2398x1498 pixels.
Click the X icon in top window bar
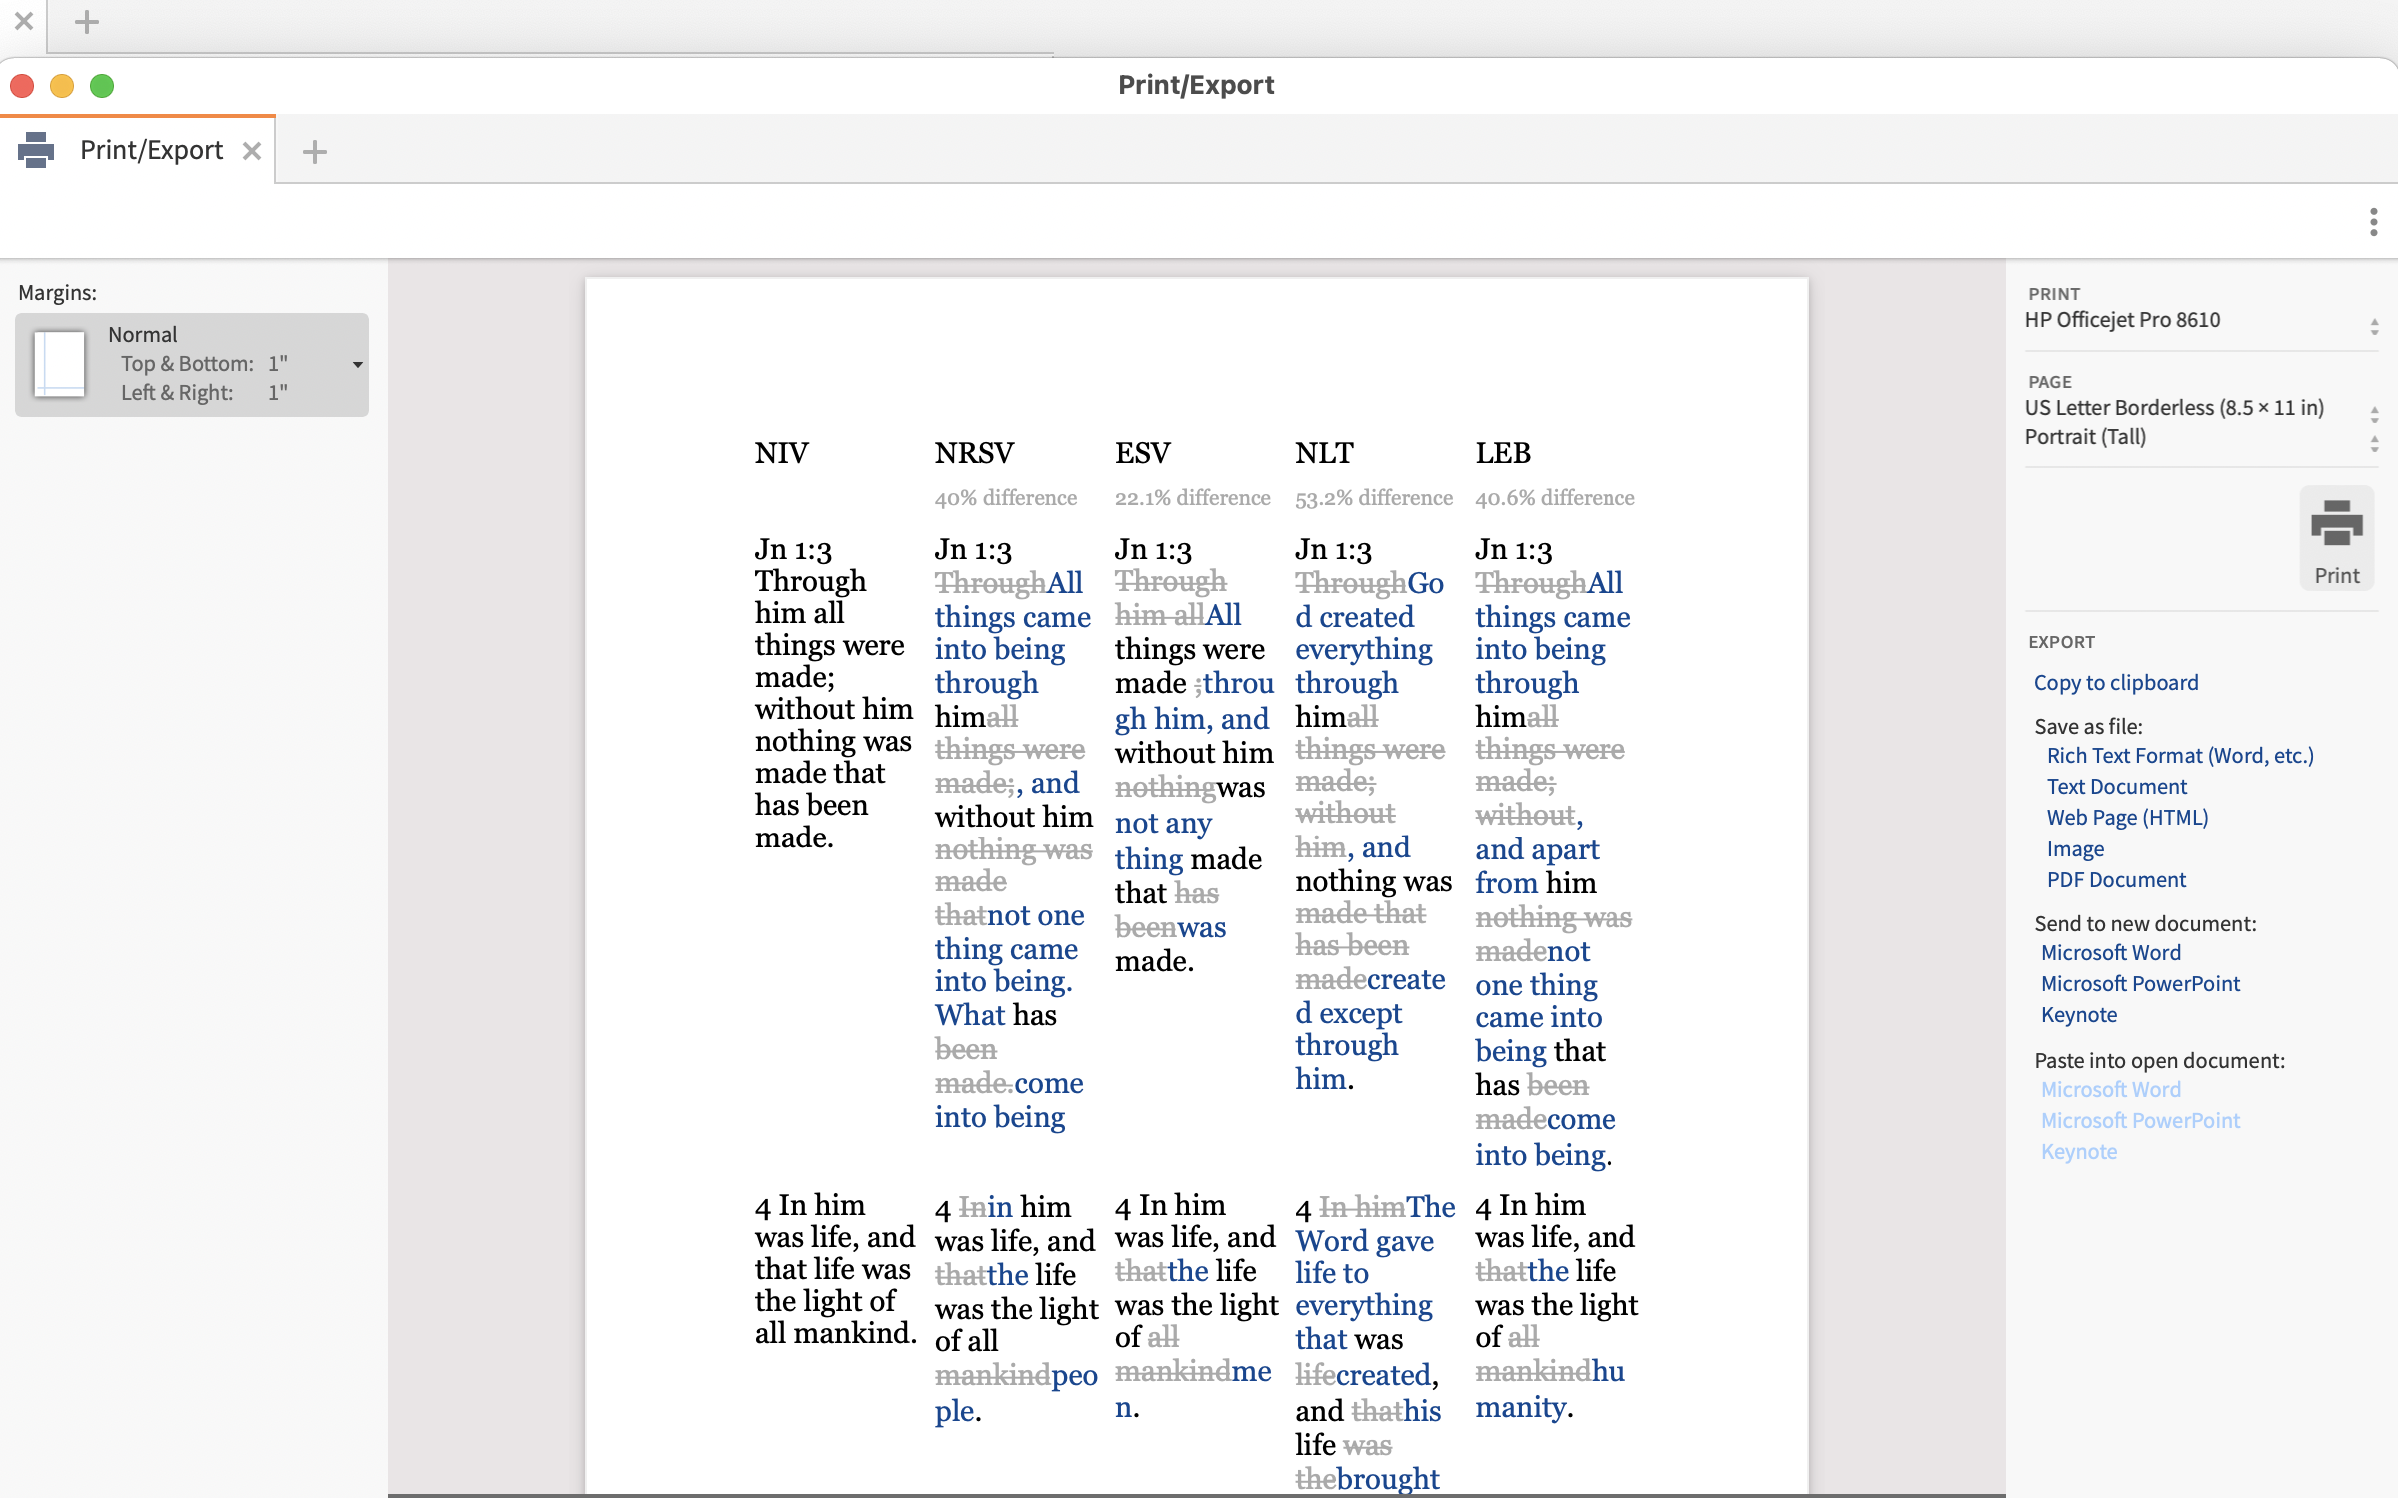point(24,20)
